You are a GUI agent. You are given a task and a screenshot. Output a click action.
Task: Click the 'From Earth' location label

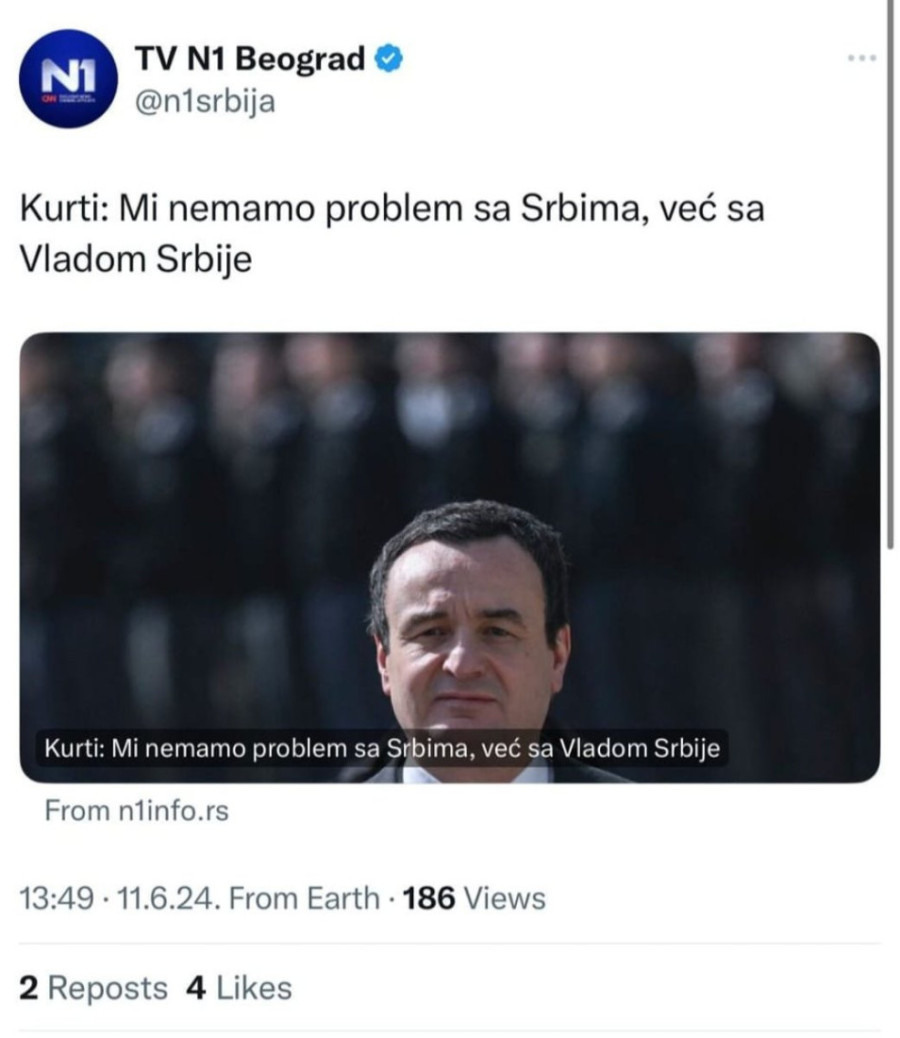304,897
